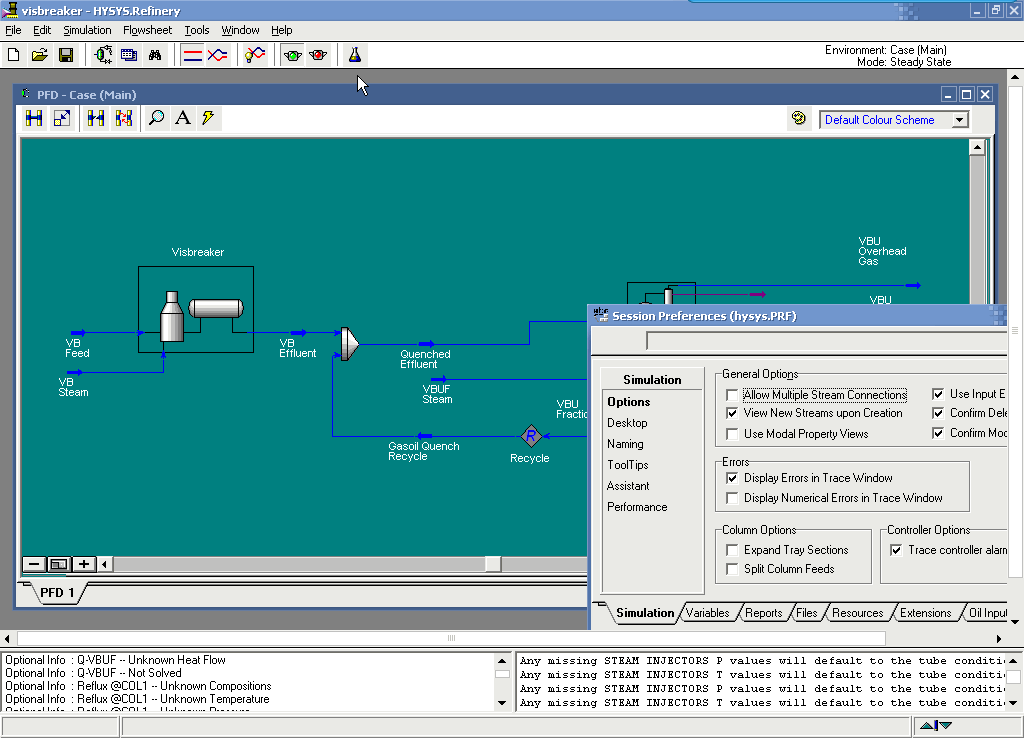Uncheck View New Streams upon Creation
1024x738 pixels.
coord(732,413)
